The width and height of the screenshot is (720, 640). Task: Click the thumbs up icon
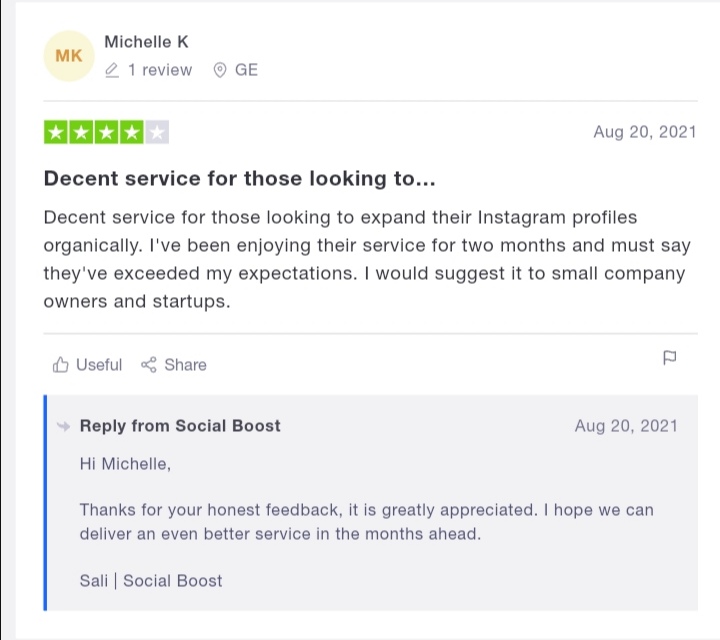[60, 365]
